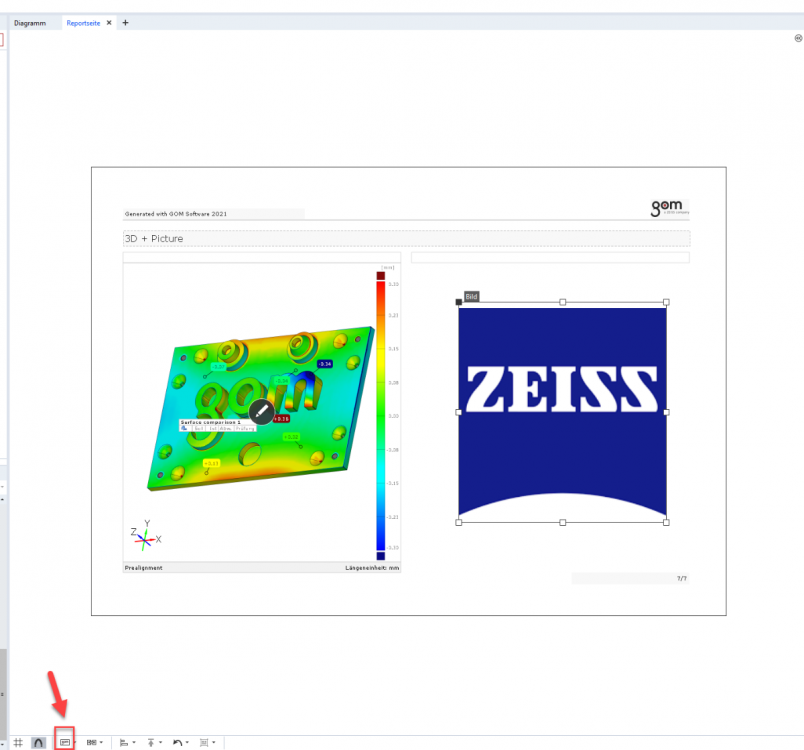Viewport: 804px width, 750px height.
Task: Click the Generated with GOM Software 2021 text
Action: point(176,214)
